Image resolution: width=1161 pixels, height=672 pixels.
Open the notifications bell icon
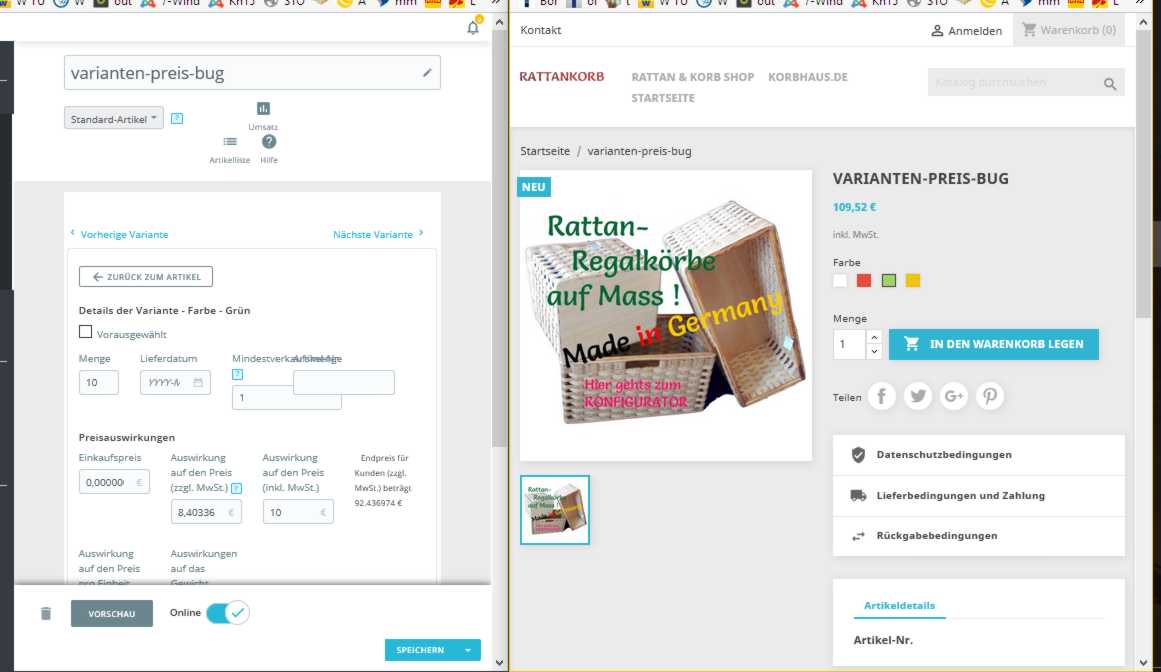click(x=473, y=27)
